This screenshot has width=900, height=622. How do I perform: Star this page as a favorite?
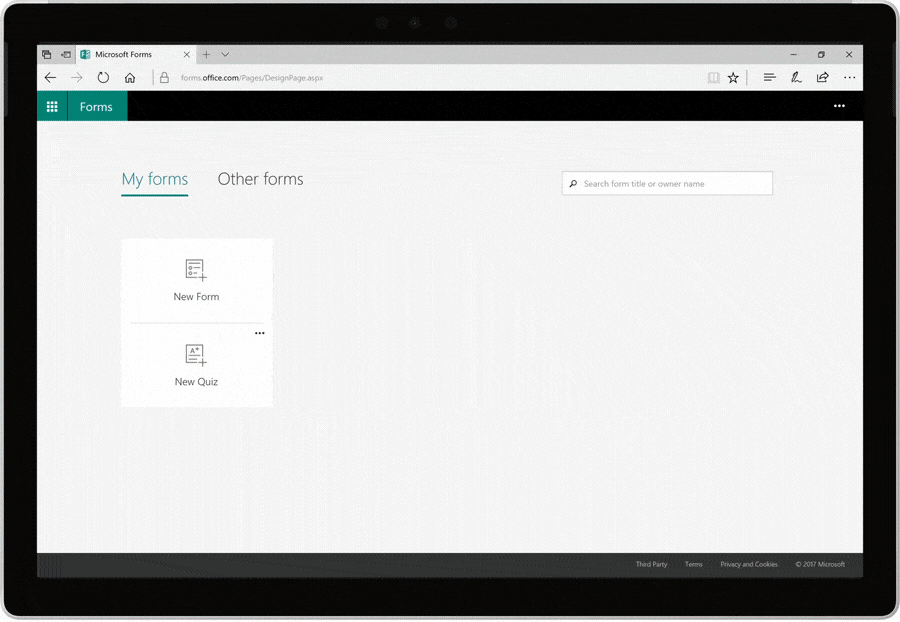(735, 77)
